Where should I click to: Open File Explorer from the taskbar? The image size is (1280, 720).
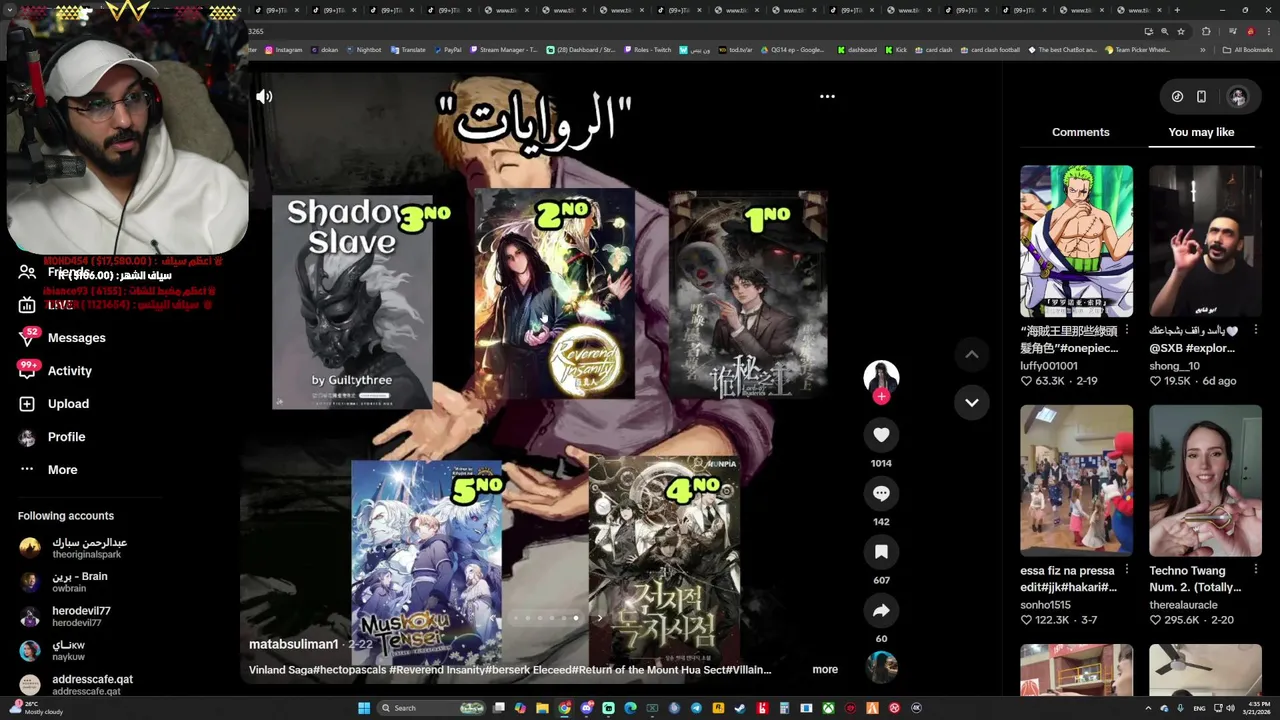542,708
